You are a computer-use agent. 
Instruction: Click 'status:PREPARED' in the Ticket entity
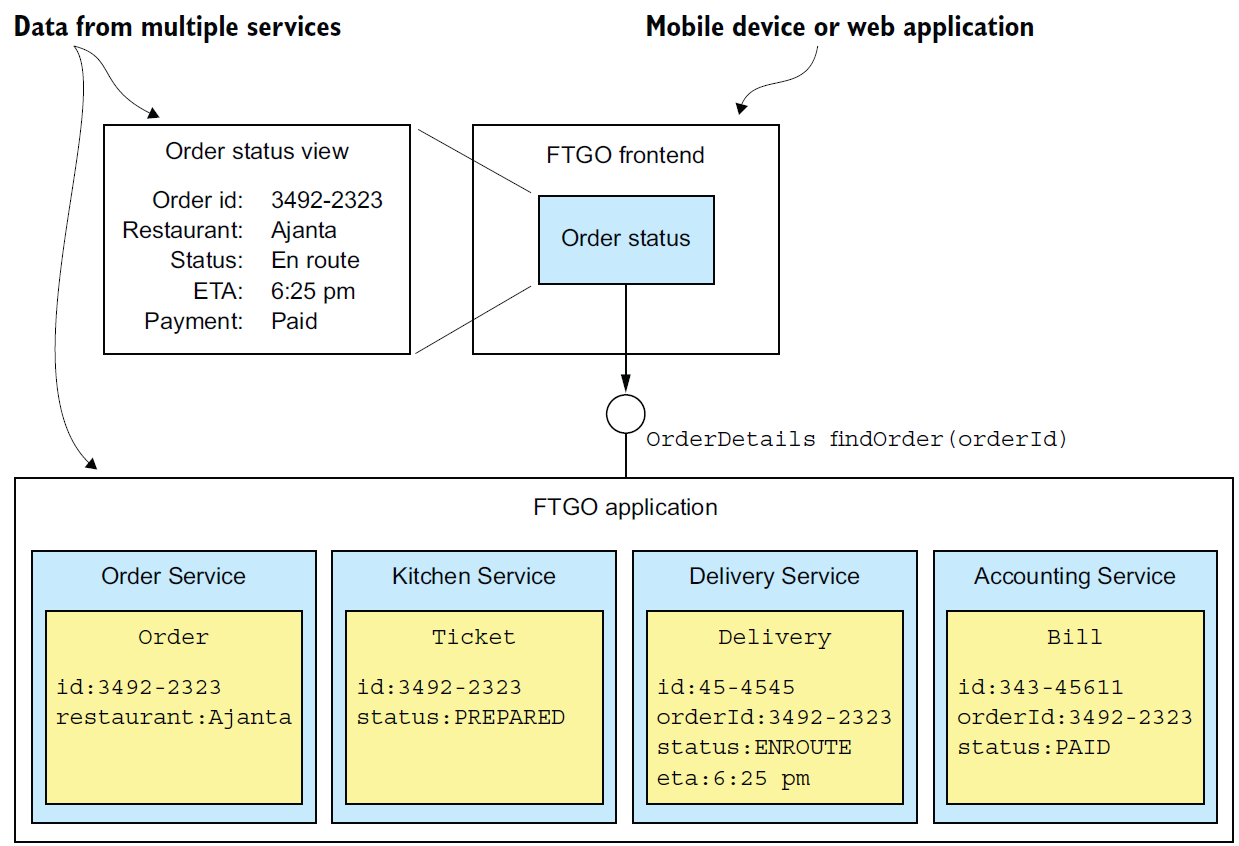point(461,717)
